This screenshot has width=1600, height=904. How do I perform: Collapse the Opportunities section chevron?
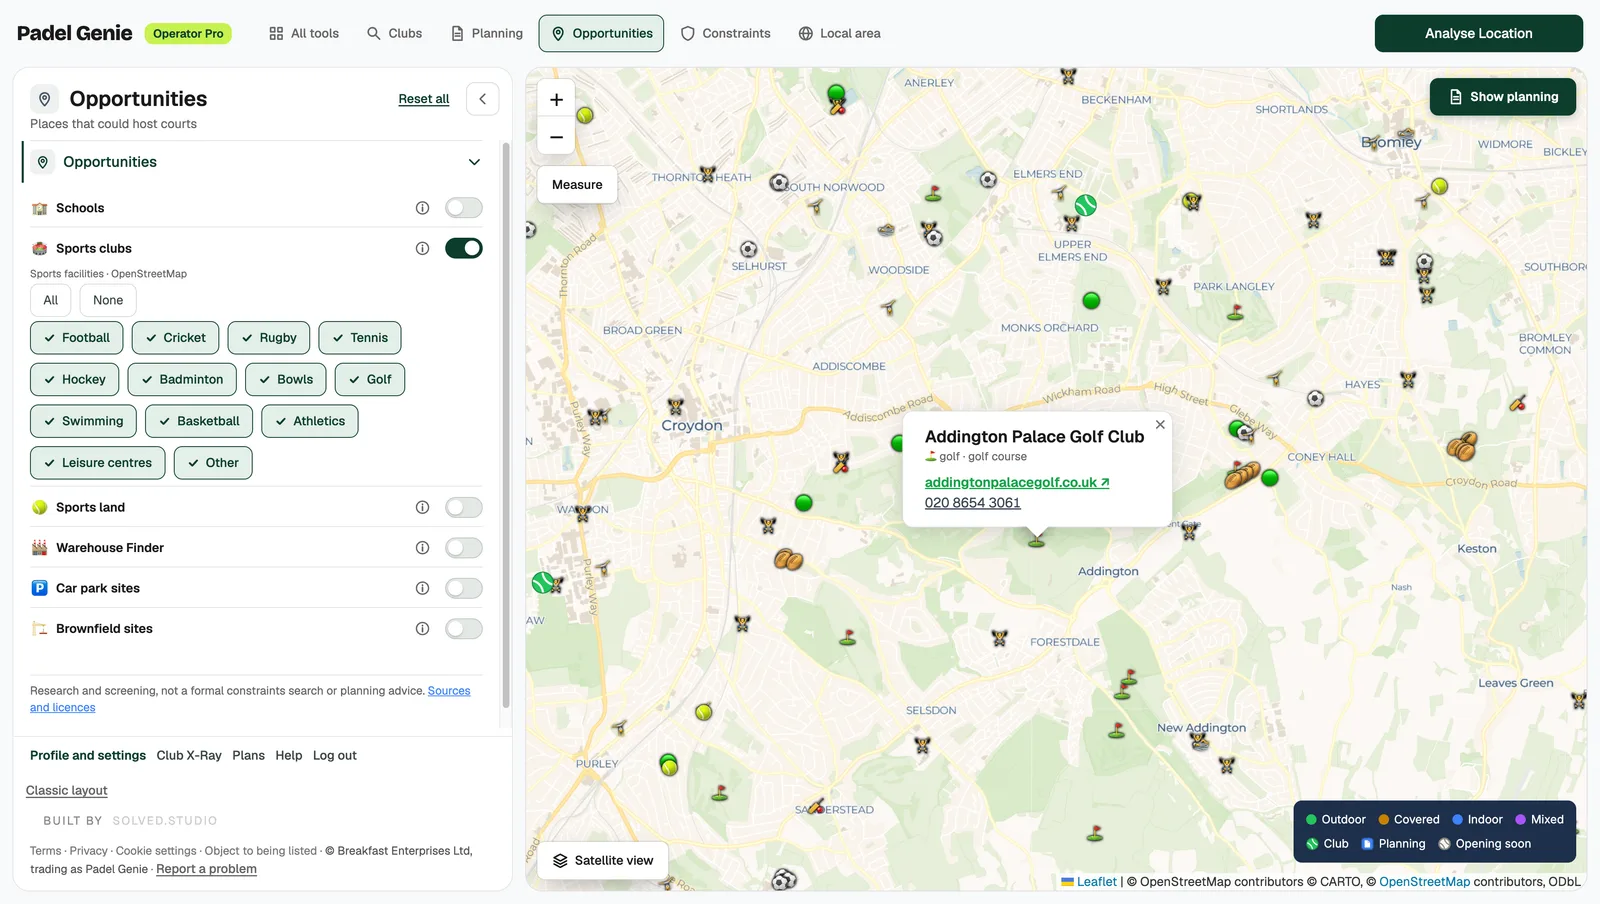click(x=474, y=162)
